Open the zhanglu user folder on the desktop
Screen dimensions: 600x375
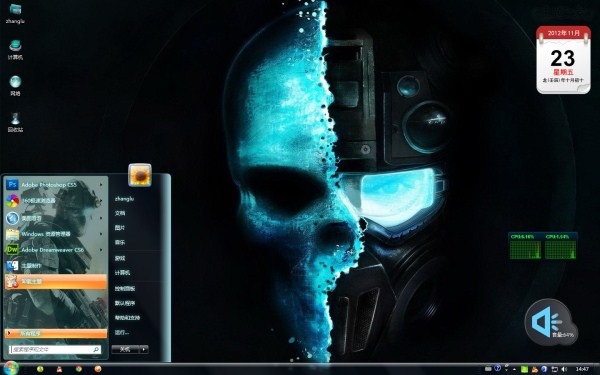[x=15, y=13]
